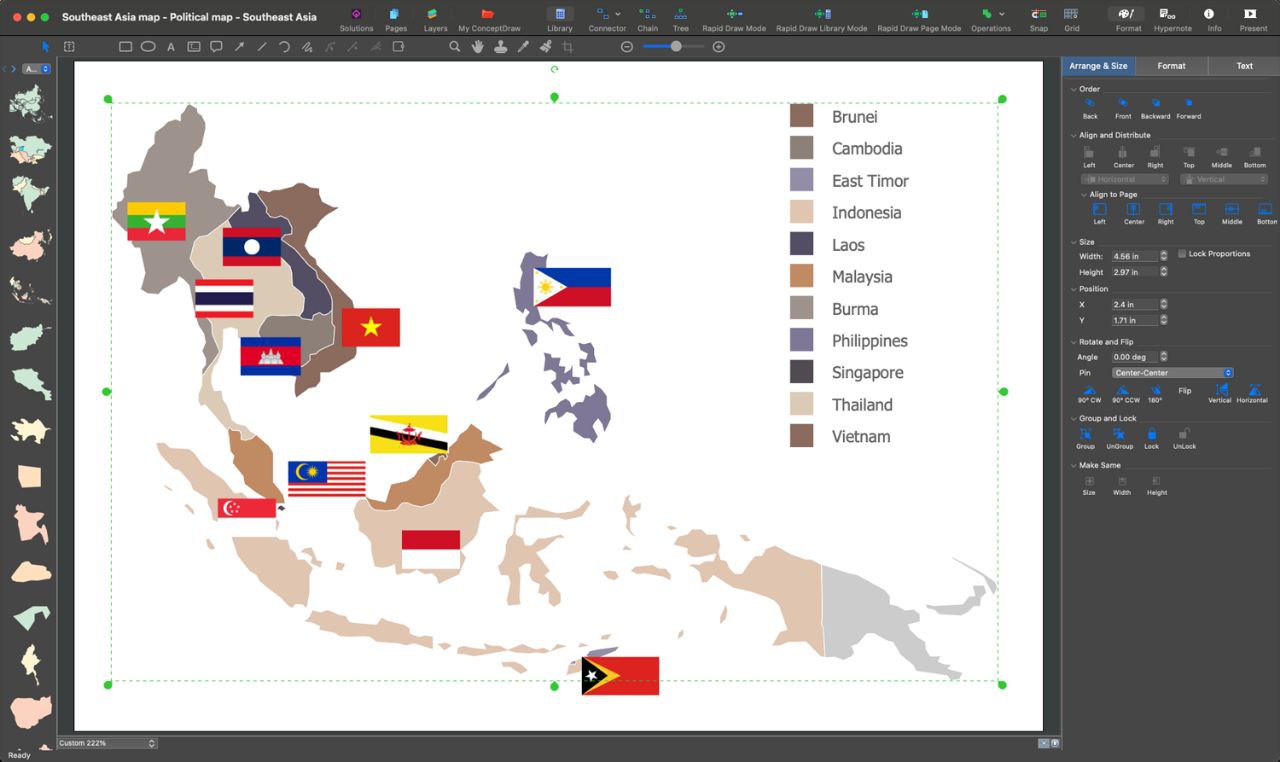Select the Ellipse shape tool
Viewport: 1280px width, 762px height.
[x=148, y=47]
